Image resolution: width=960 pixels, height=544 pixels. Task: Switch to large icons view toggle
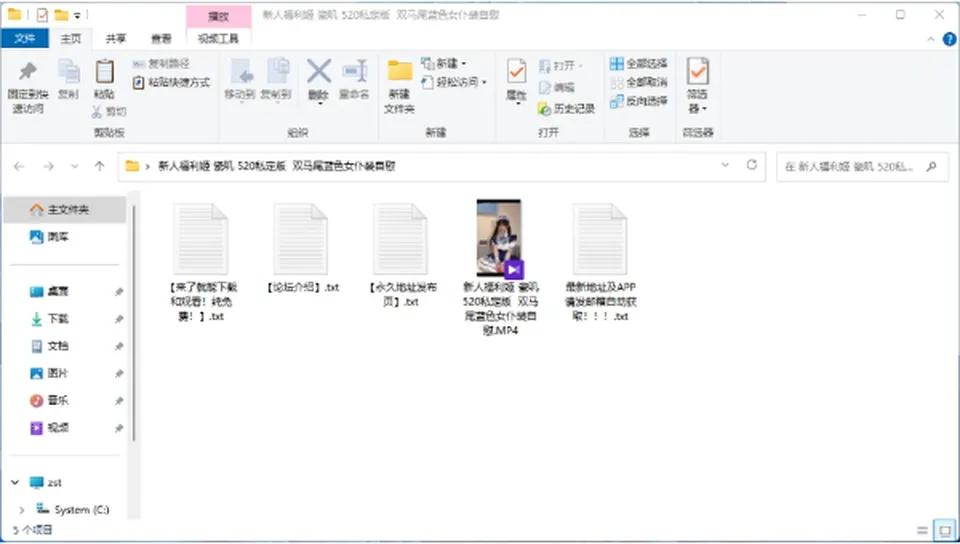click(x=942, y=531)
